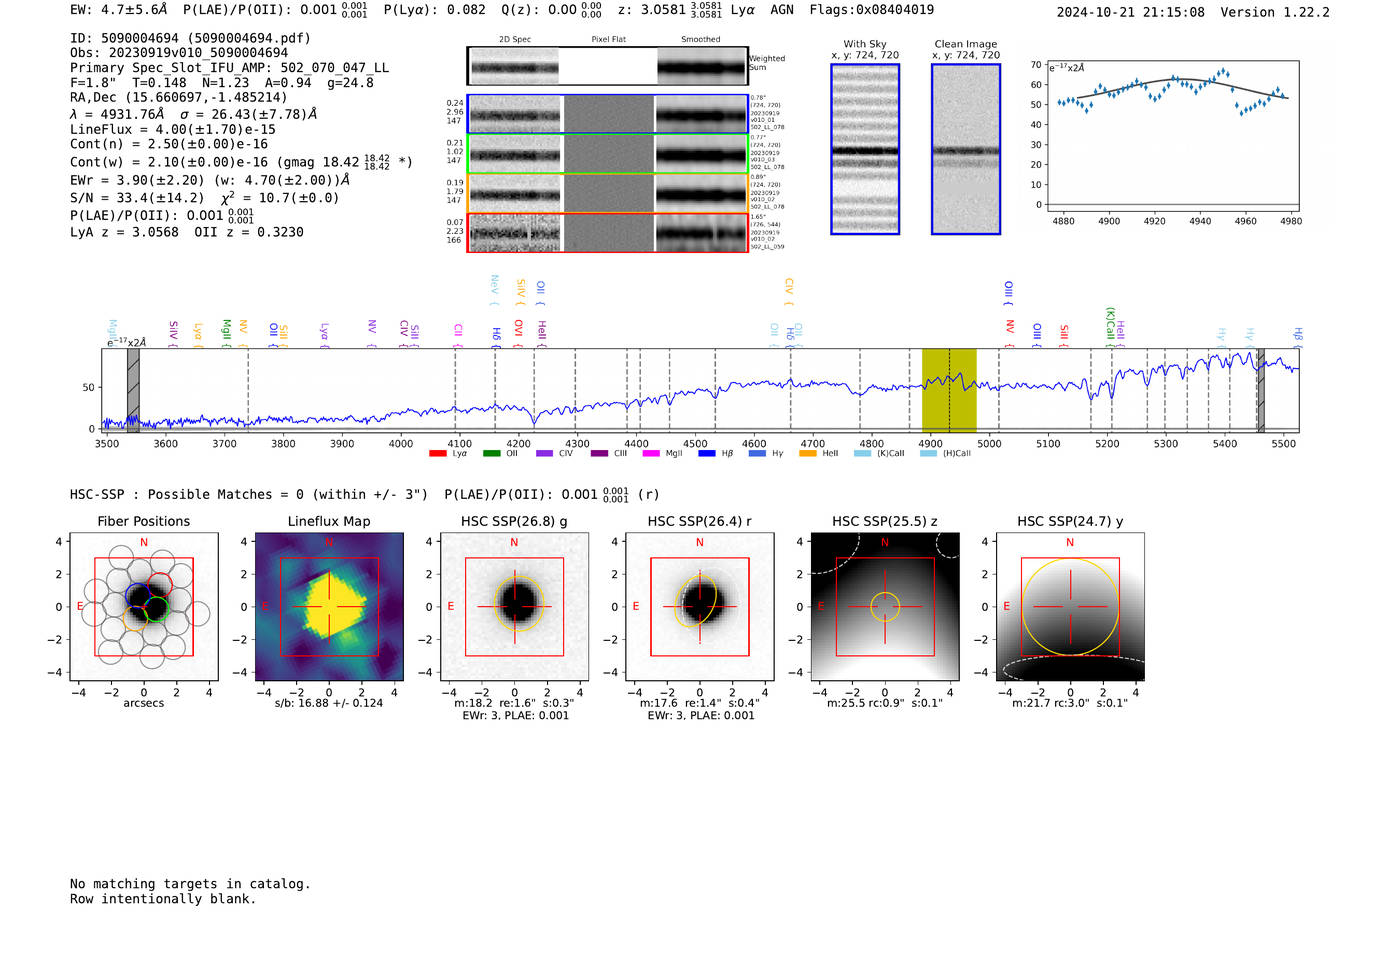
Task: Click the 'ID: 5090004694 (5090004694.pdf)' line
Action: coord(190,38)
